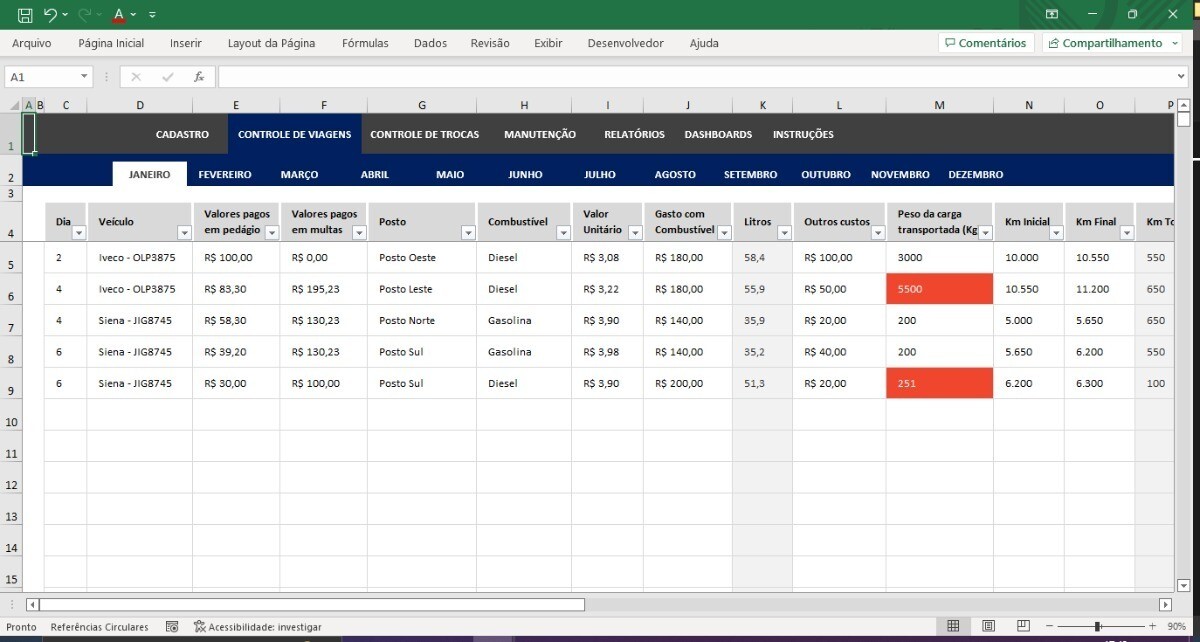Switch to Page Layout view icon

coord(988,626)
